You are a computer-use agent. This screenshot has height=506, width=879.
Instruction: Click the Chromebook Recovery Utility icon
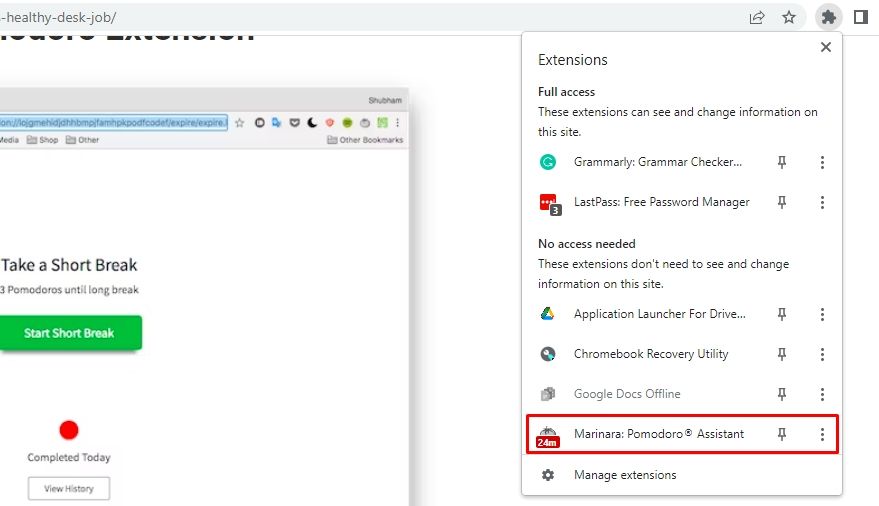[x=548, y=354]
